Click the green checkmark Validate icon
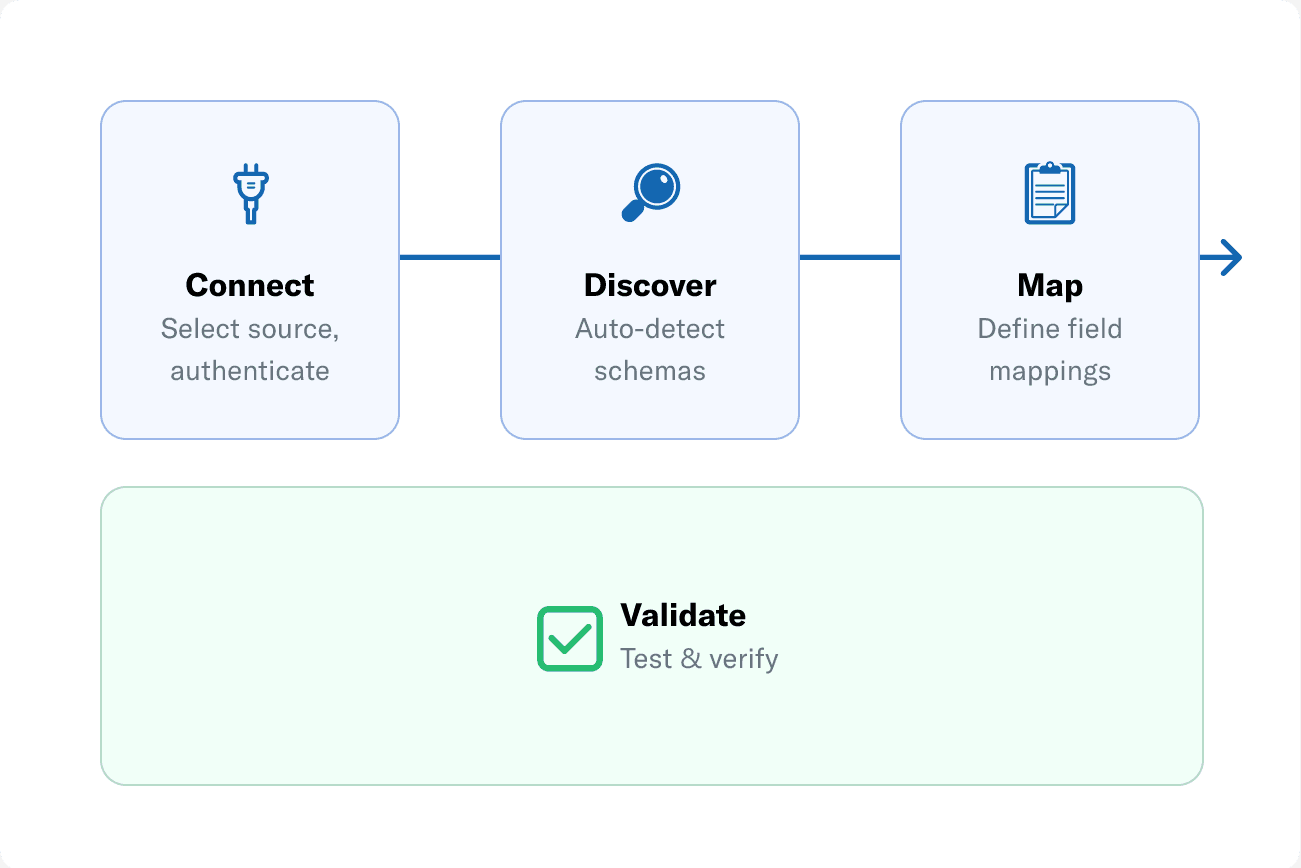Screen dimensions: 1301x868 pos(570,638)
